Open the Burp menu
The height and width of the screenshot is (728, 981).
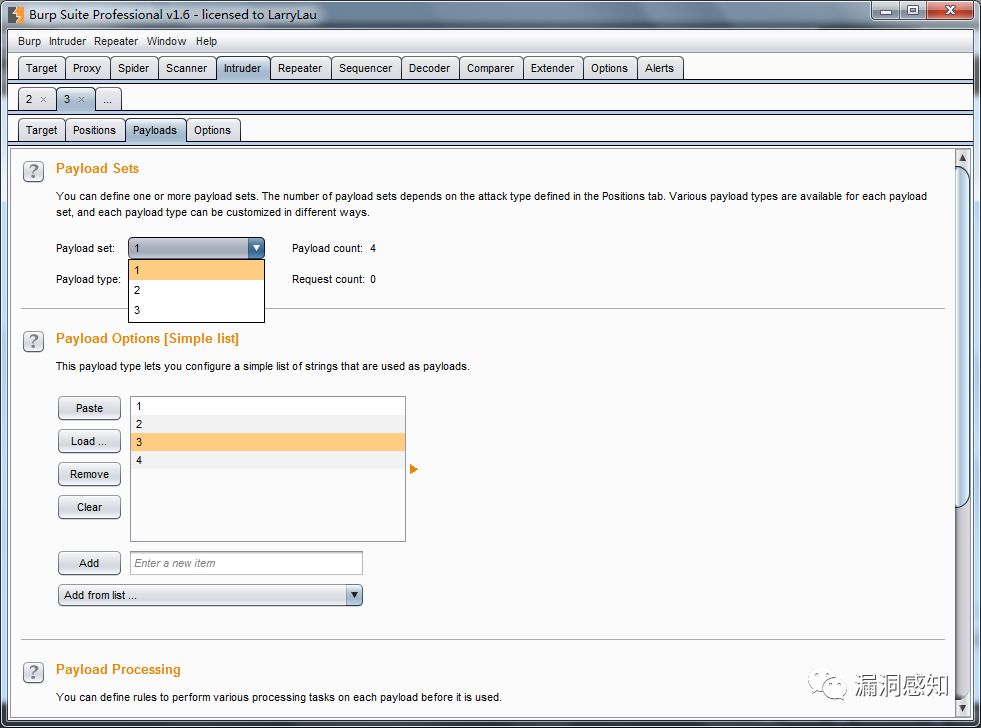29,41
